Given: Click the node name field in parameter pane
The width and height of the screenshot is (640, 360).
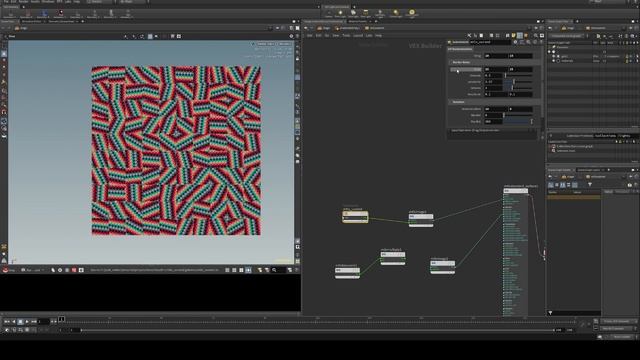Looking at the screenshot, I should (x=490, y=42).
